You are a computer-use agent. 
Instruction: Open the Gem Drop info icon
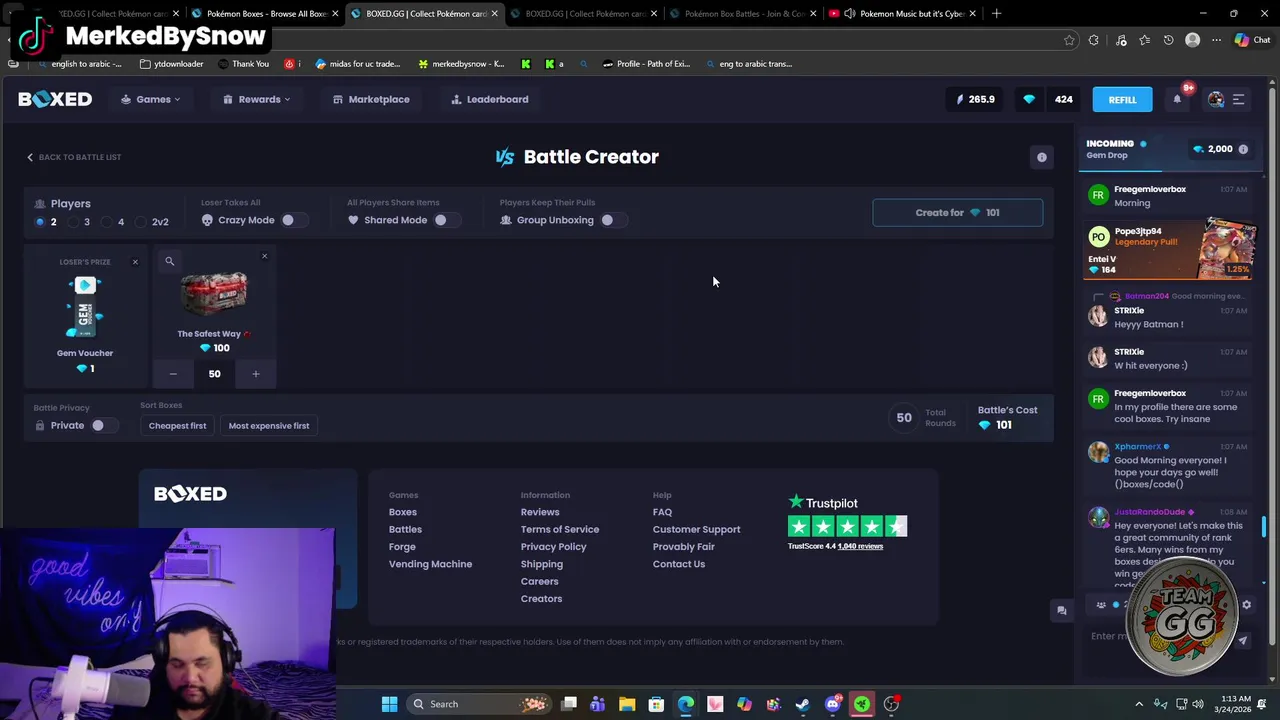click(1243, 149)
